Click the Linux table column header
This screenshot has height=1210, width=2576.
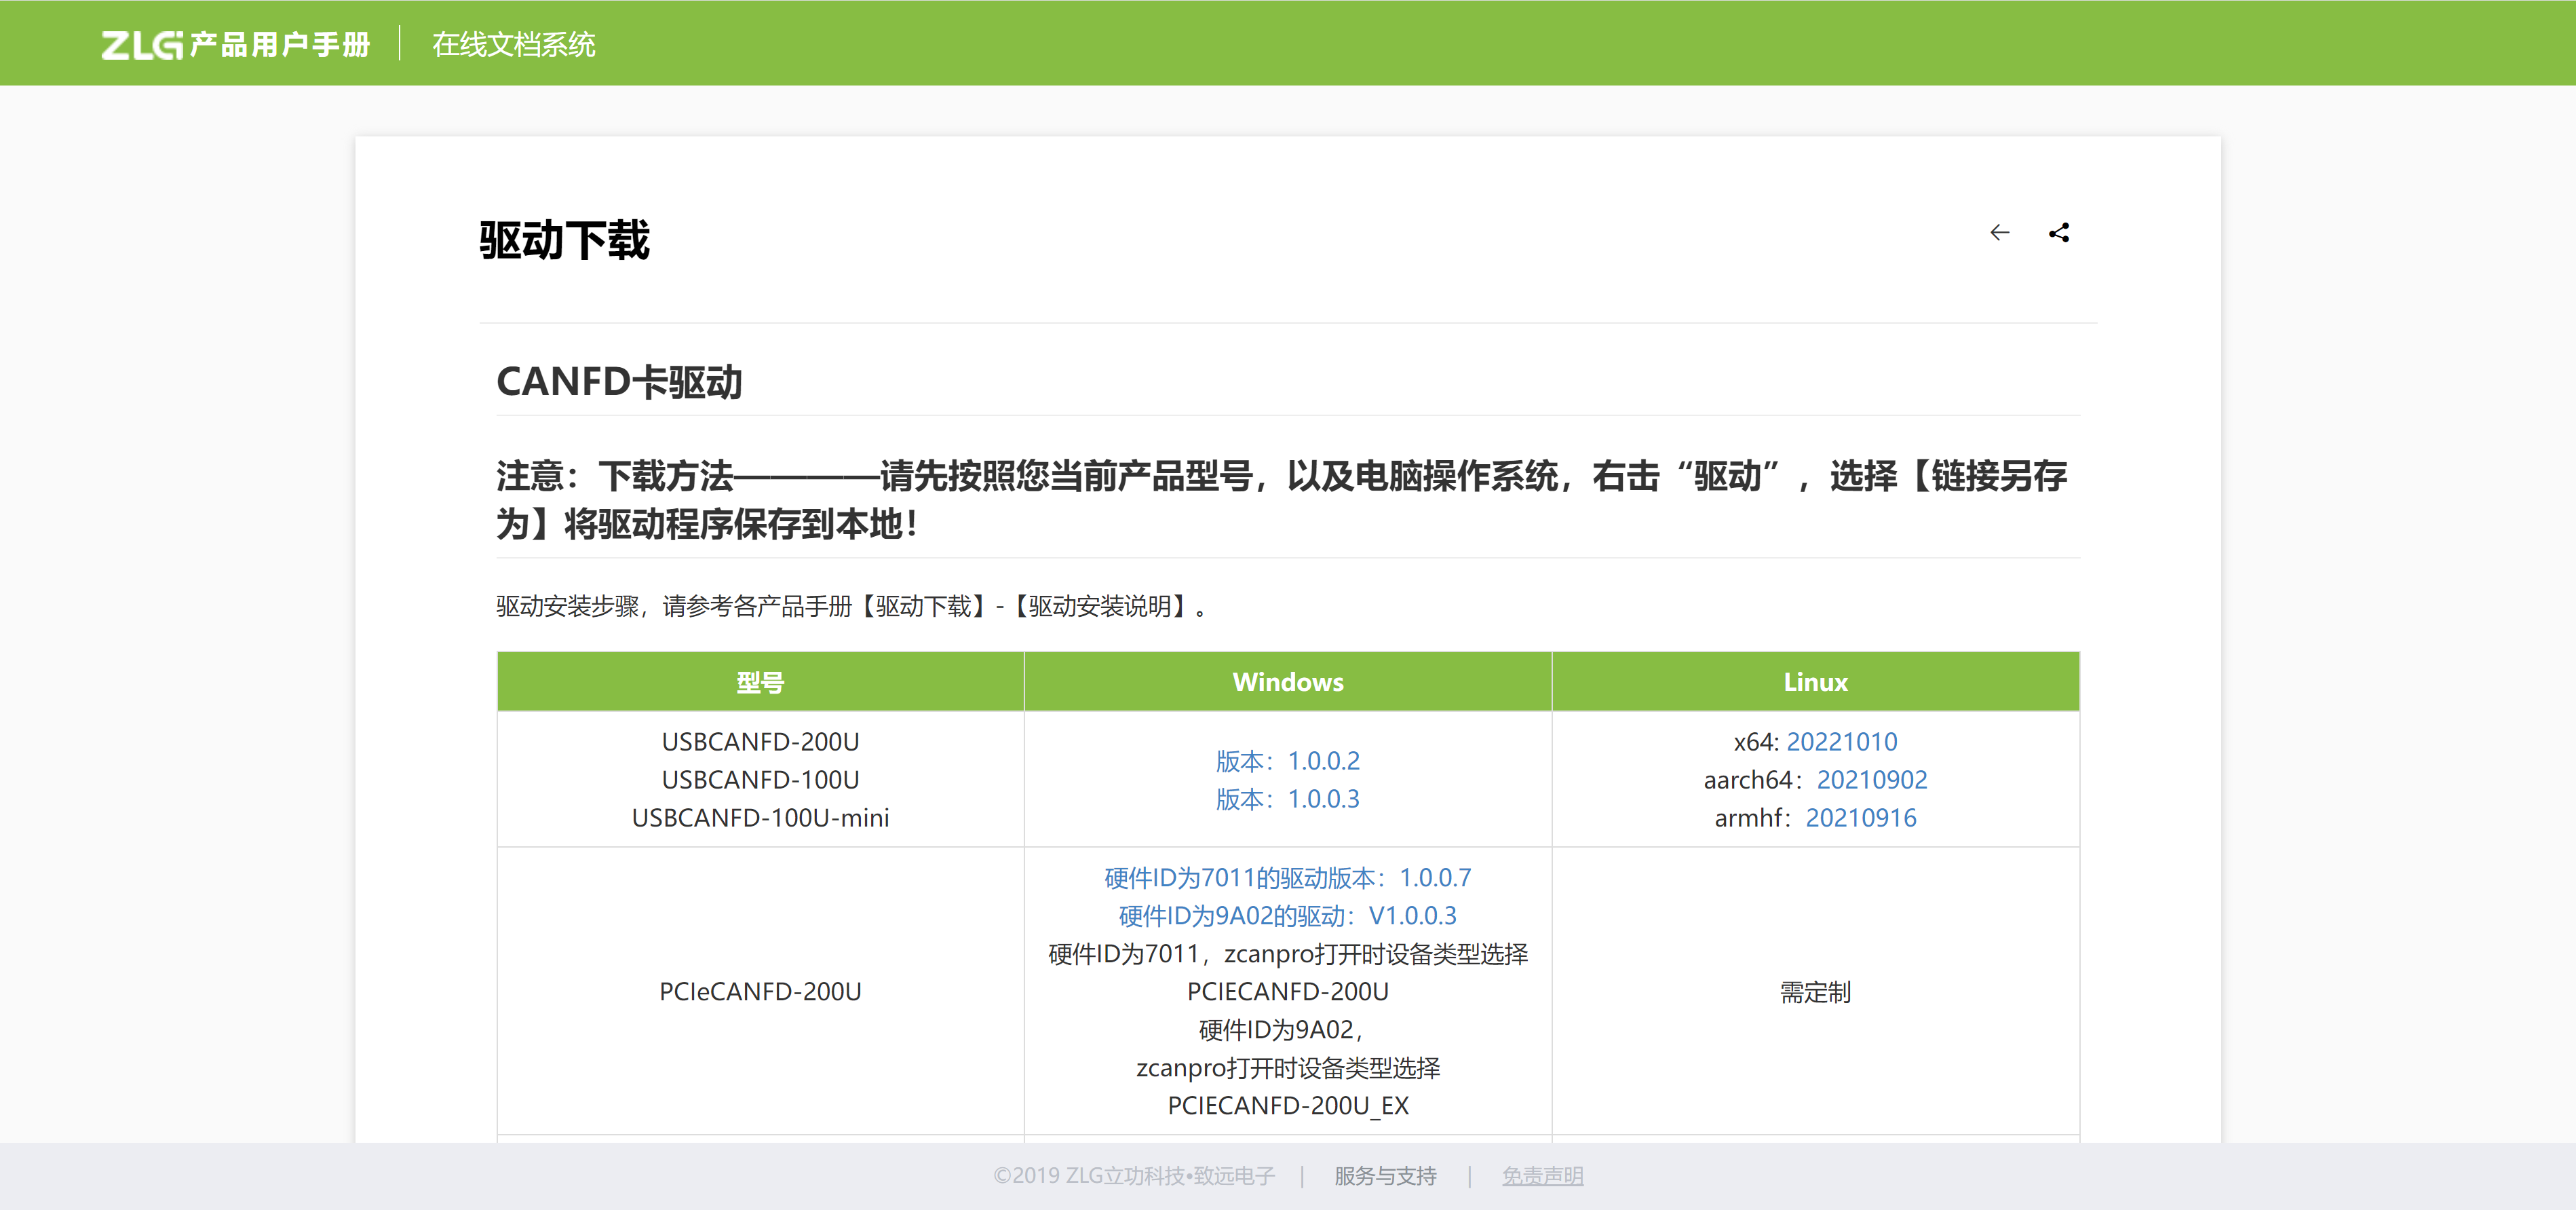[1815, 682]
